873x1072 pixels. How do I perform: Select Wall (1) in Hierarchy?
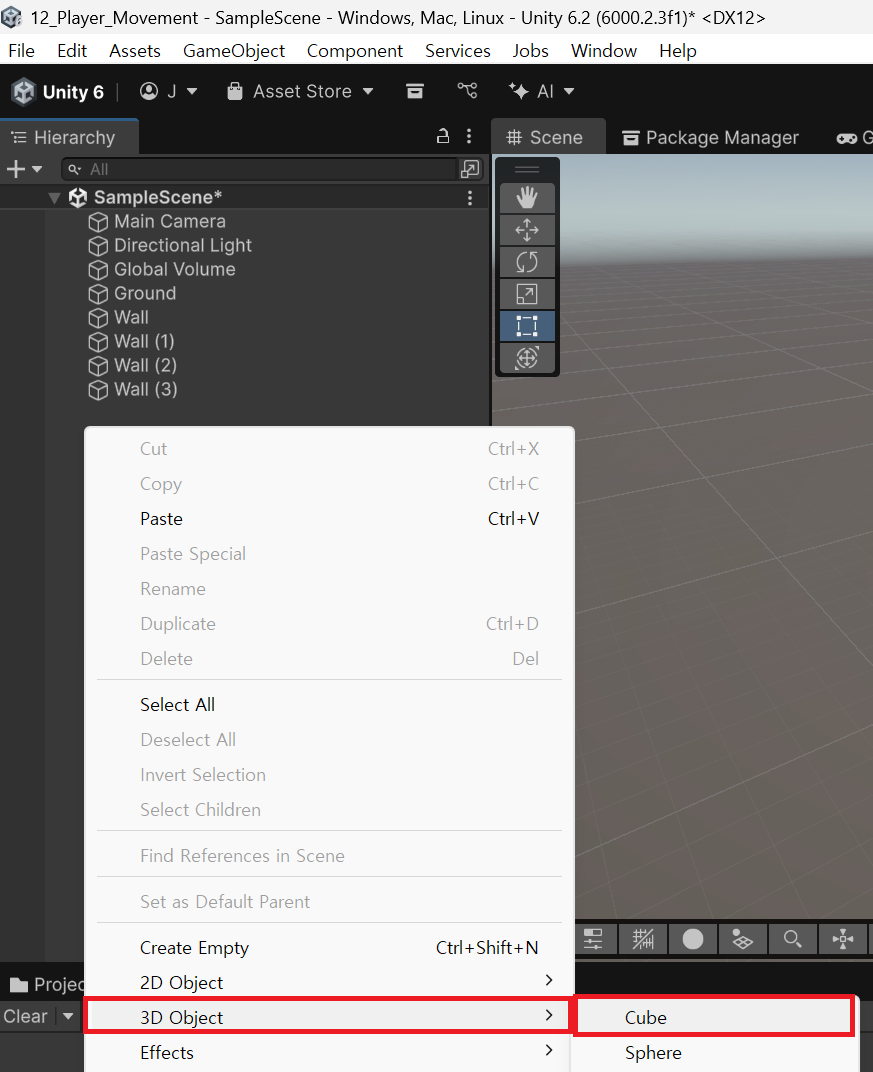click(x=144, y=341)
